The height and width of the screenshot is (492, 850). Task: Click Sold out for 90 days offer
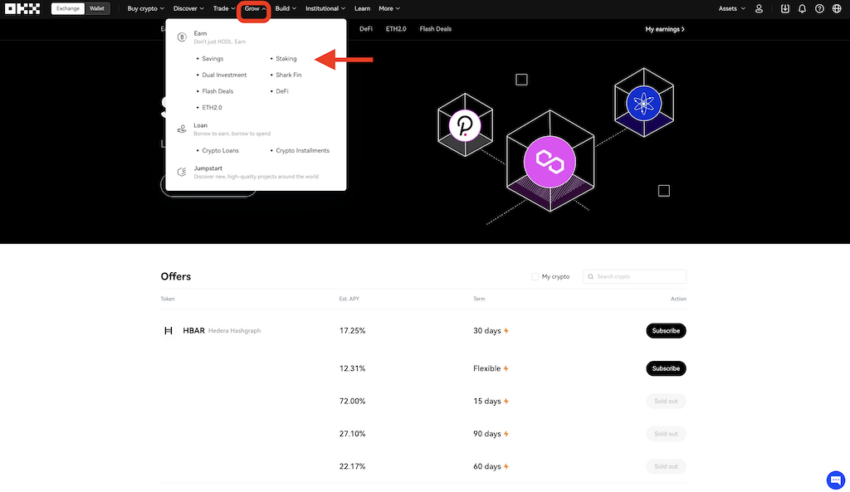pyautogui.click(x=666, y=433)
